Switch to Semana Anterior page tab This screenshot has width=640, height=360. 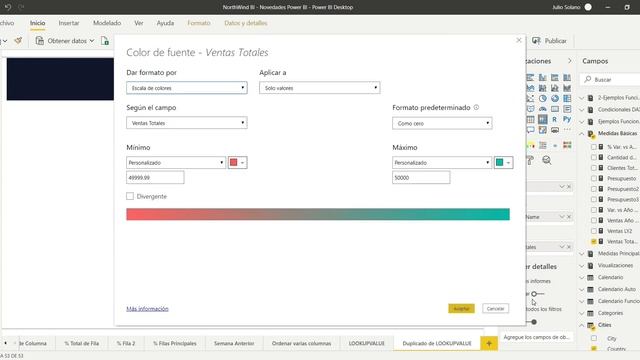pos(234,343)
